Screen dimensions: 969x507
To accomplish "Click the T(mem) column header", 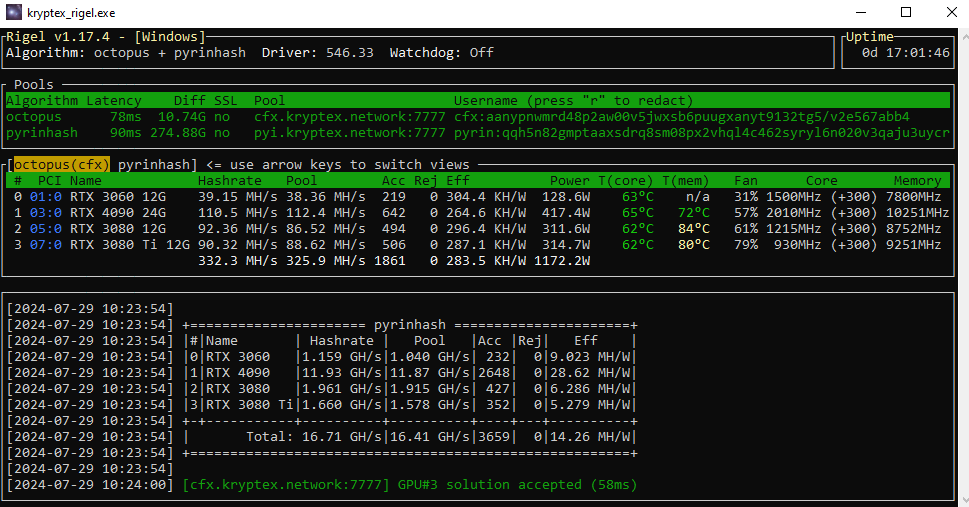I will (686, 181).
